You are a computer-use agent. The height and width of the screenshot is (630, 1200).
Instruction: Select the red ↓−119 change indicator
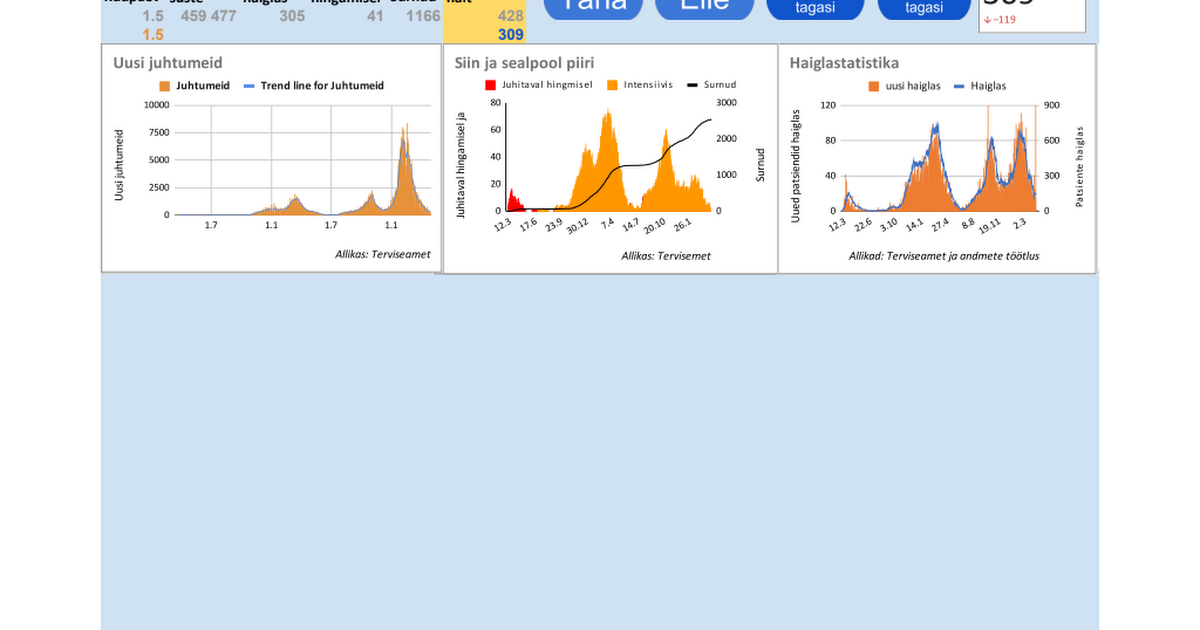click(999, 19)
